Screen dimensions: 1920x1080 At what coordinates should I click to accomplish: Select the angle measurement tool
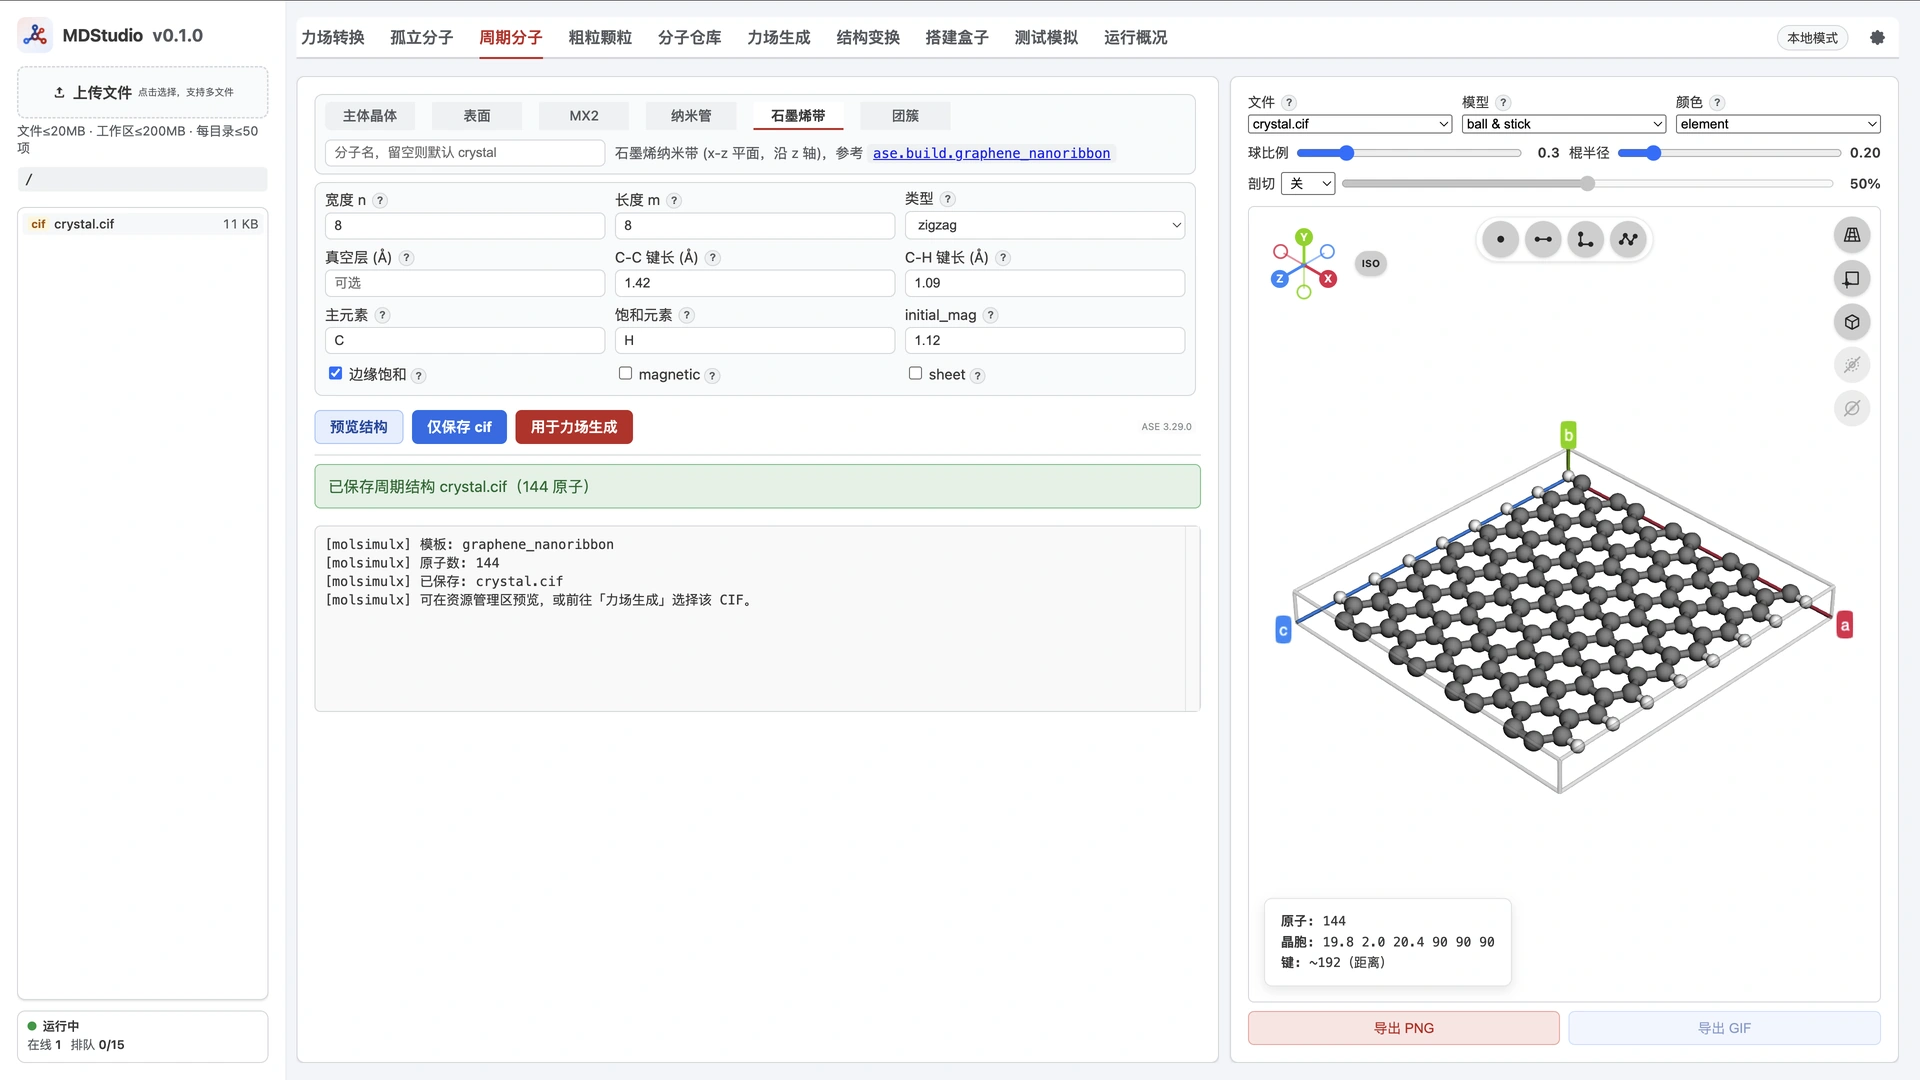(1586, 239)
